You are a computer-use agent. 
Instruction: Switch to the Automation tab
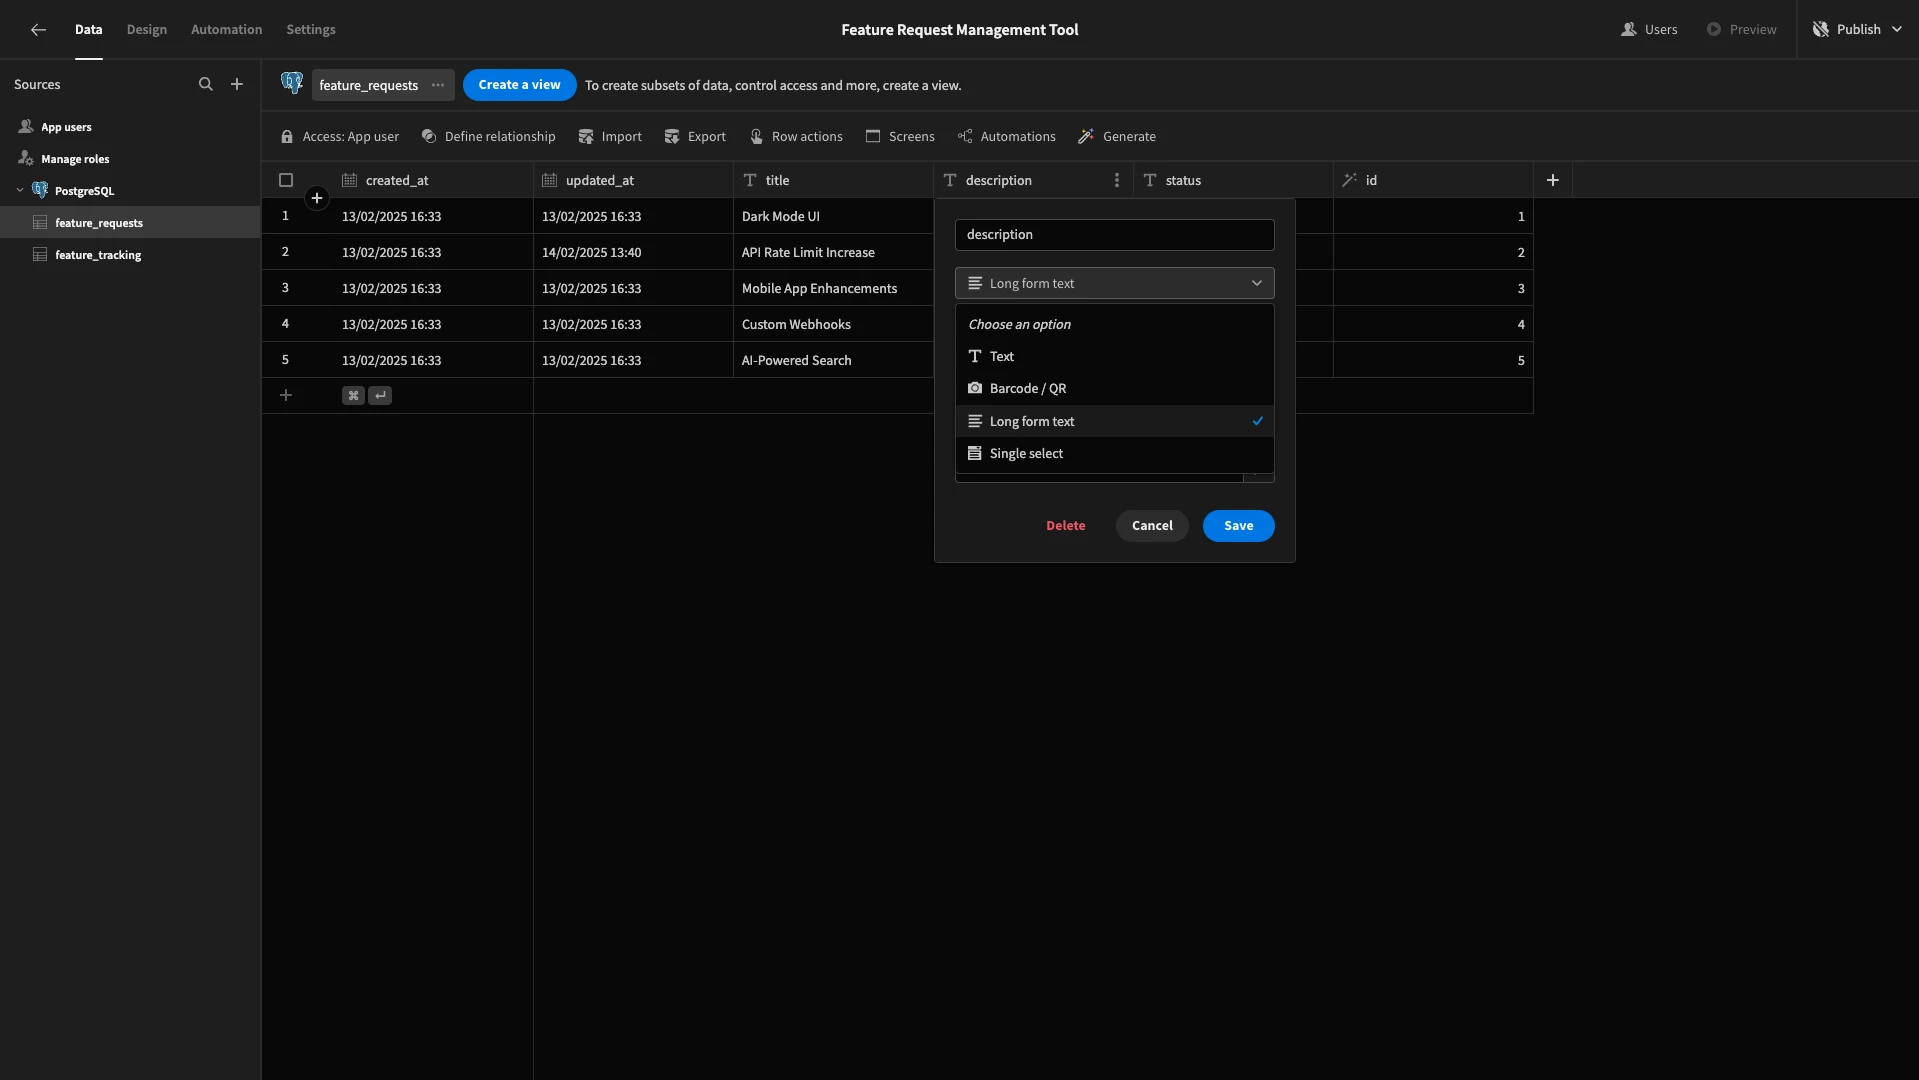coord(226,30)
